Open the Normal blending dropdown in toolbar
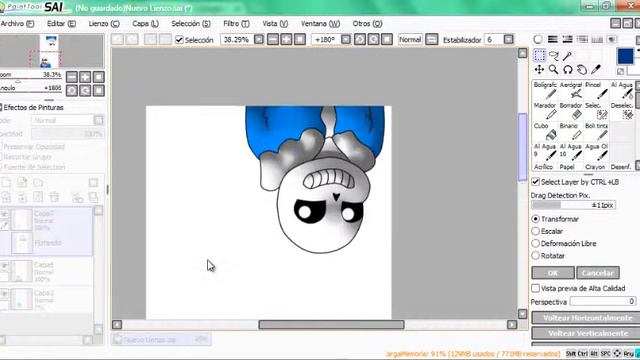The width and height of the screenshot is (640, 360). point(431,40)
